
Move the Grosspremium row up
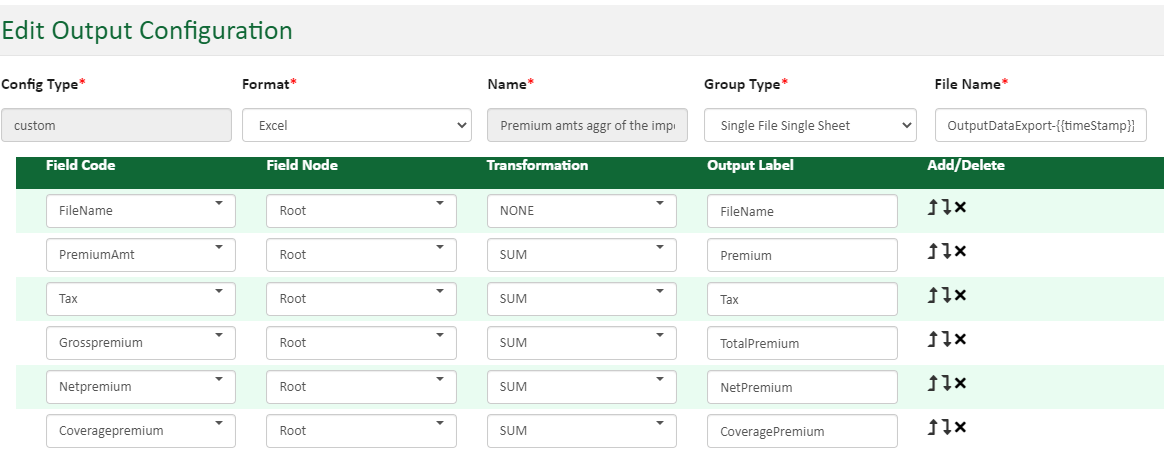(934, 340)
